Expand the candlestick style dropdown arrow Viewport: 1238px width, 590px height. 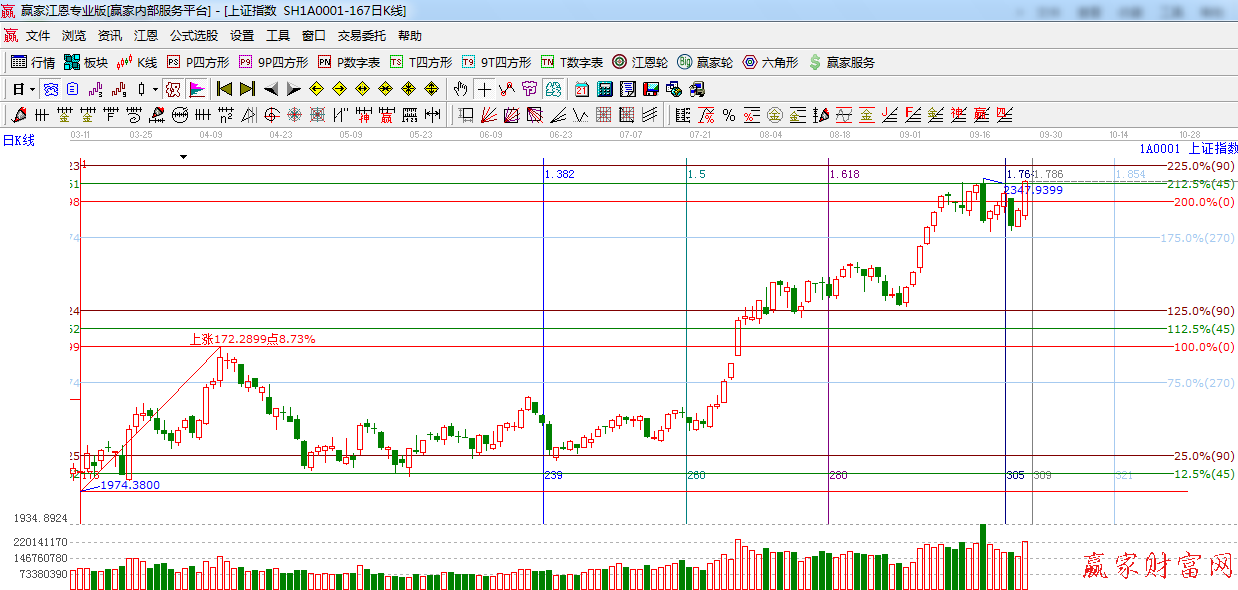(155, 89)
